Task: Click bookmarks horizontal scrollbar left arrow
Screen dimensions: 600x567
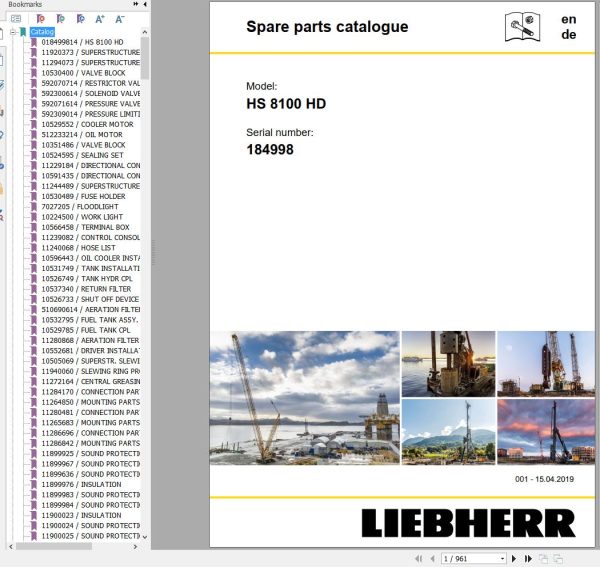Action: [10, 547]
